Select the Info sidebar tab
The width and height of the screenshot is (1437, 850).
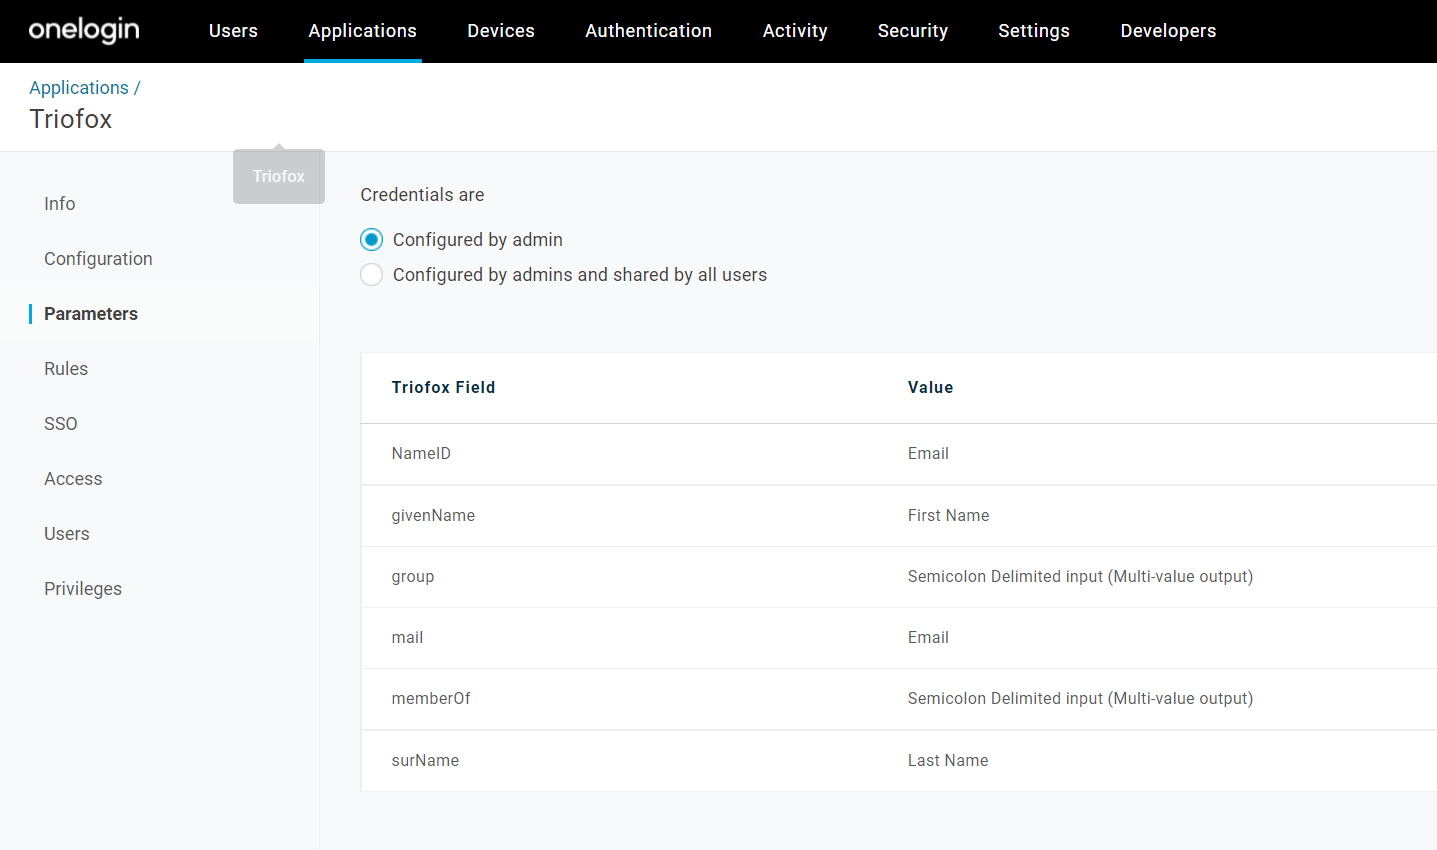[60, 204]
